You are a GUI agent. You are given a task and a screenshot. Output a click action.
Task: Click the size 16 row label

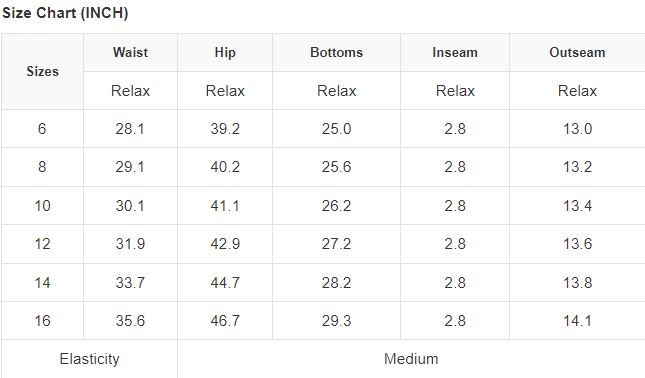(42, 321)
